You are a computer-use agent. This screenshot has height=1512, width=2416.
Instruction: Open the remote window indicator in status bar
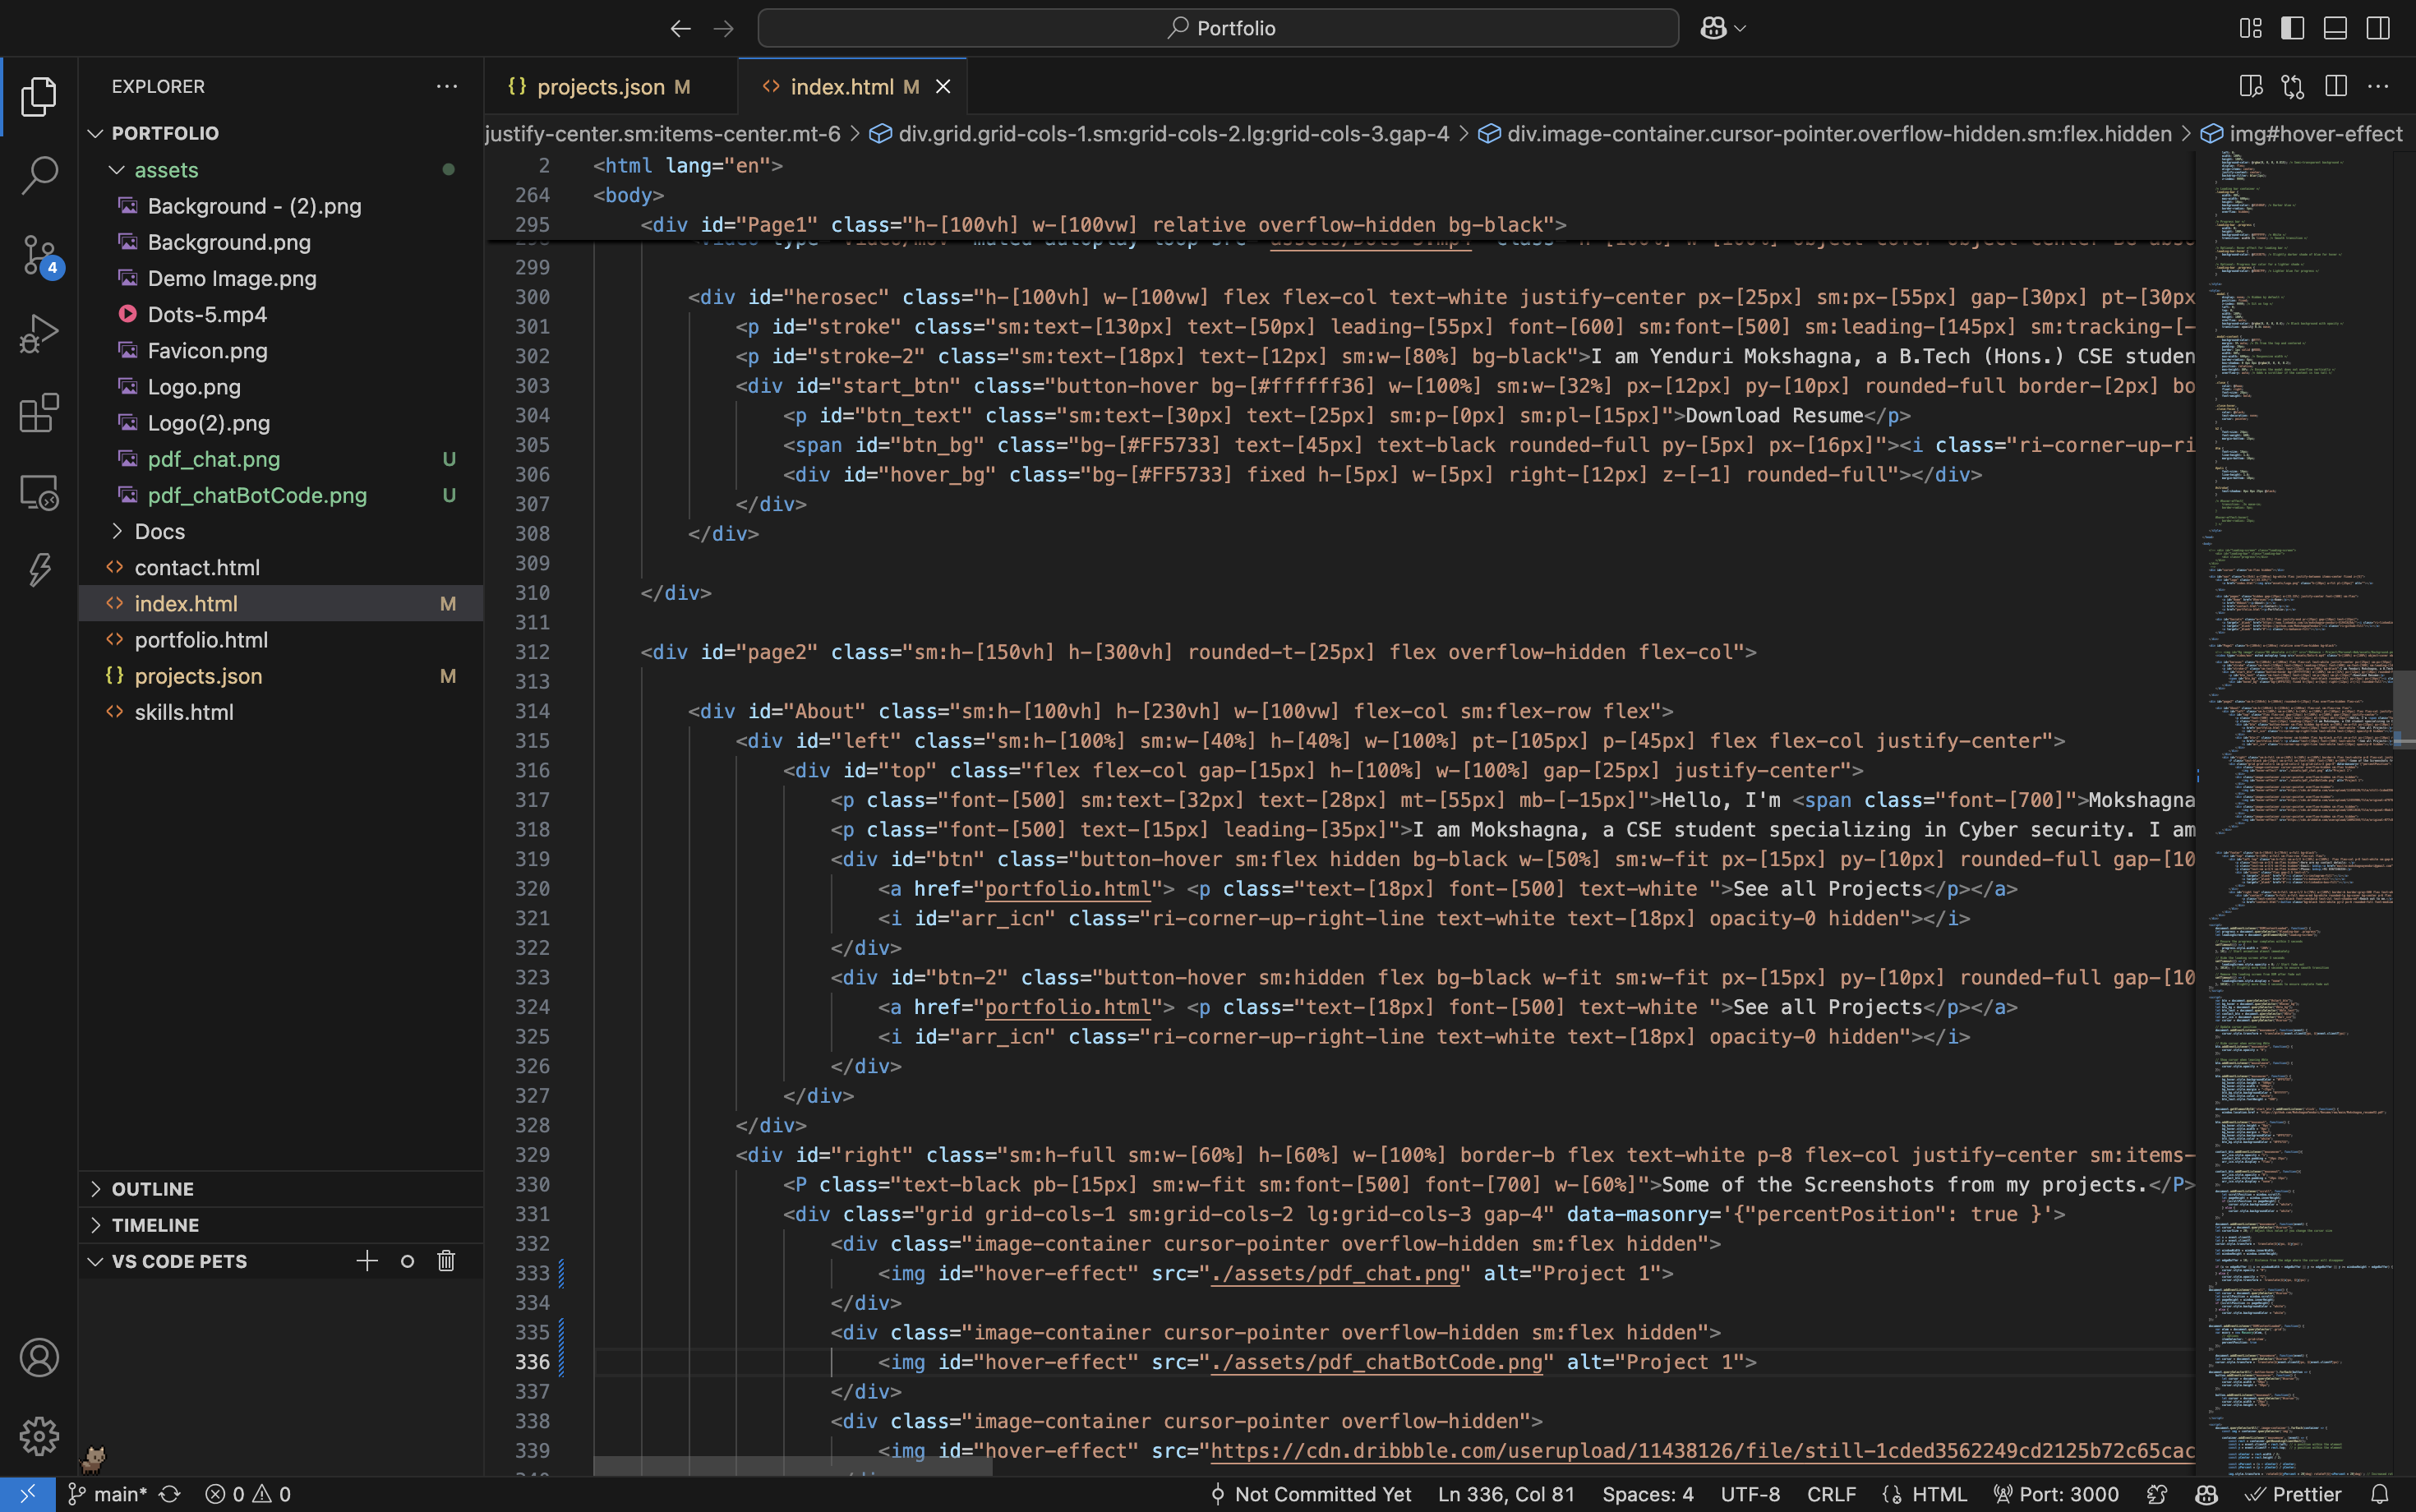pos(27,1494)
